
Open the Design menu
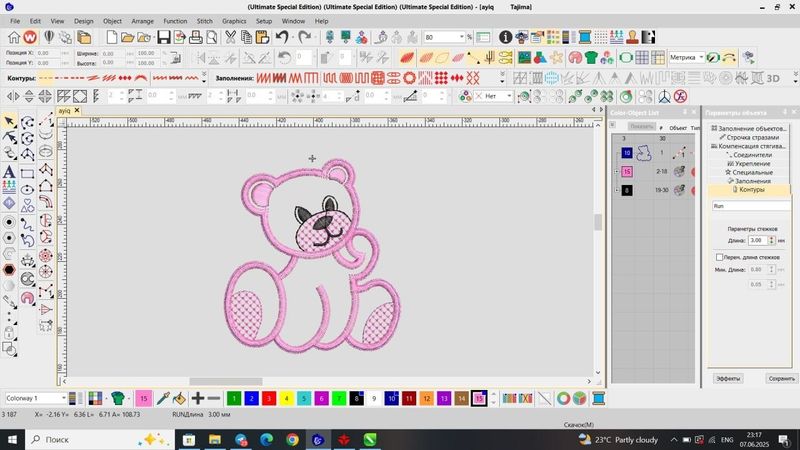(83, 21)
